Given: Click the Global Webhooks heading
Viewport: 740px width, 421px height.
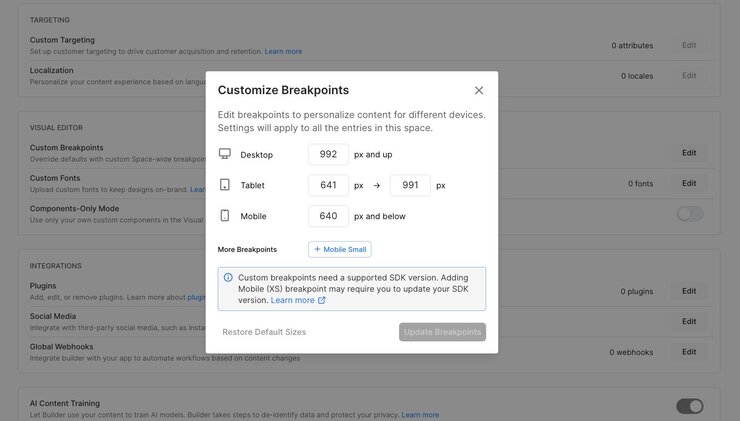Looking at the screenshot, I should [61, 346].
